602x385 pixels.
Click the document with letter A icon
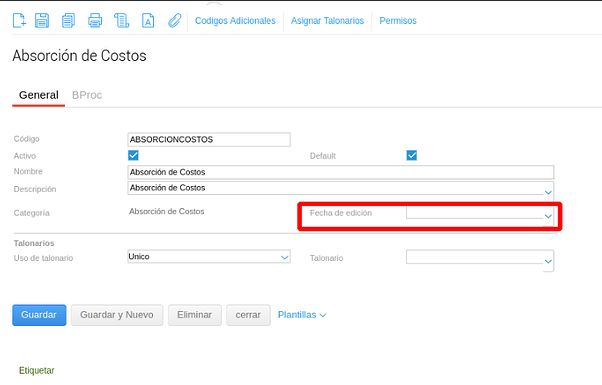click(x=148, y=20)
